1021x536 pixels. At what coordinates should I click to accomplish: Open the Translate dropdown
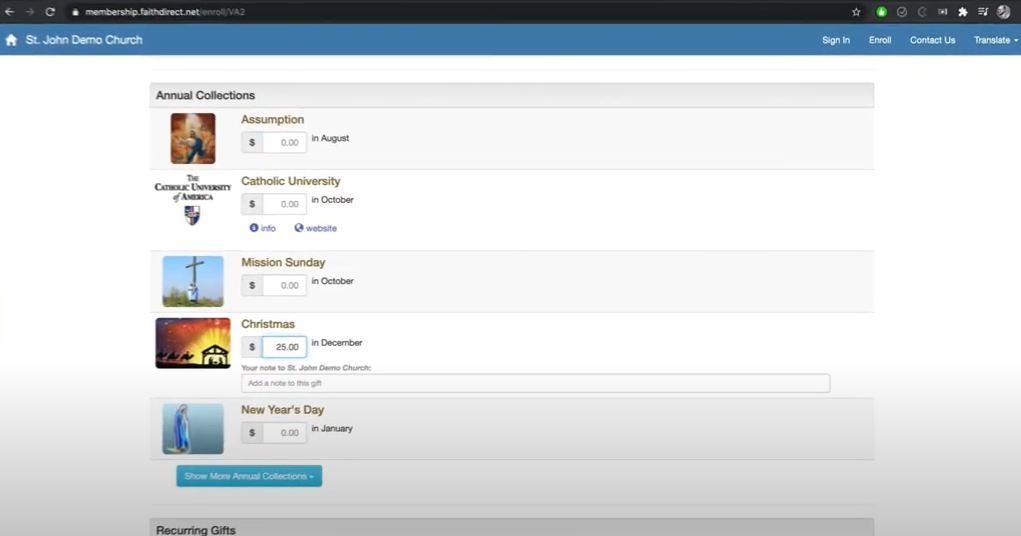996,40
